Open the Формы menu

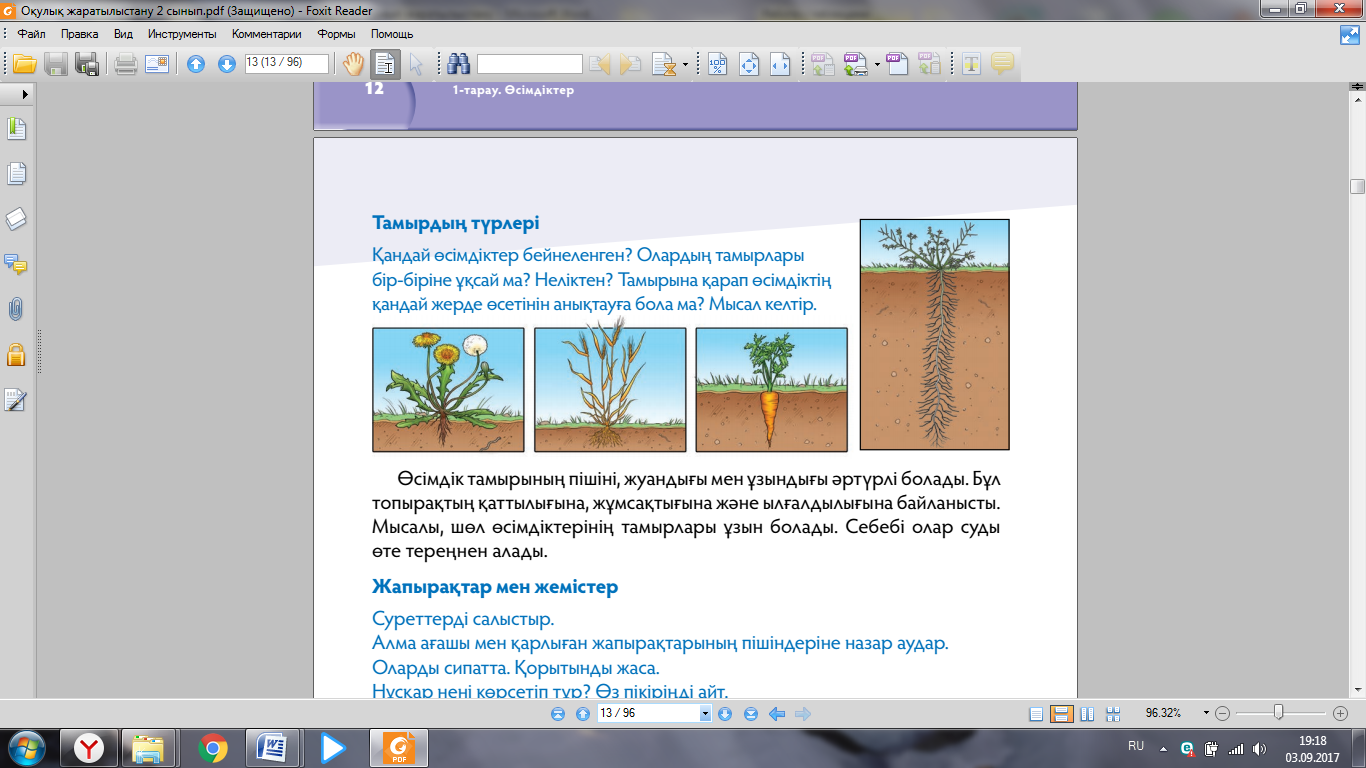[337, 33]
